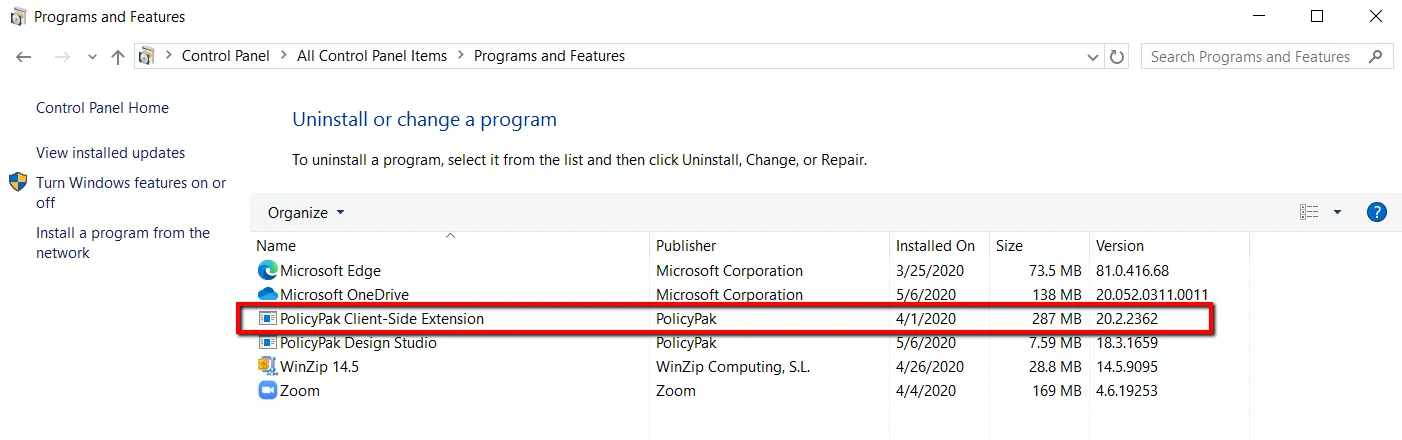This screenshot has width=1402, height=440.
Task: Click the PolicyPak Design Studio icon
Action: tap(267, 343)
